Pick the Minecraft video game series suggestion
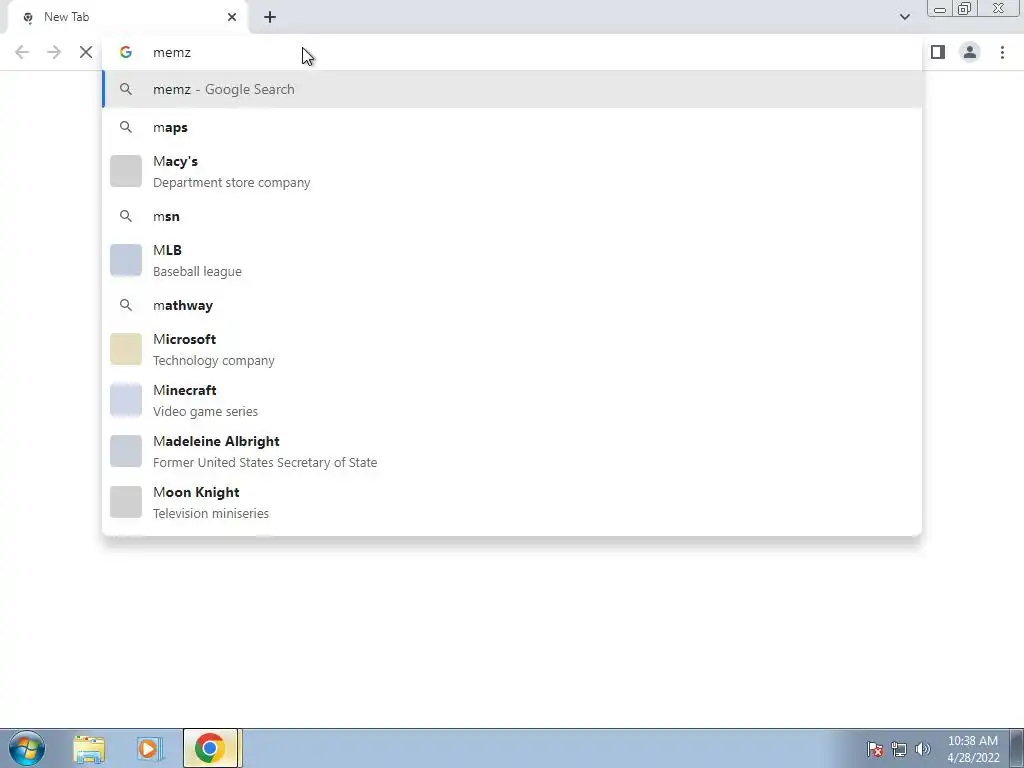1024x768 pixels. click(x=512, y=400)
